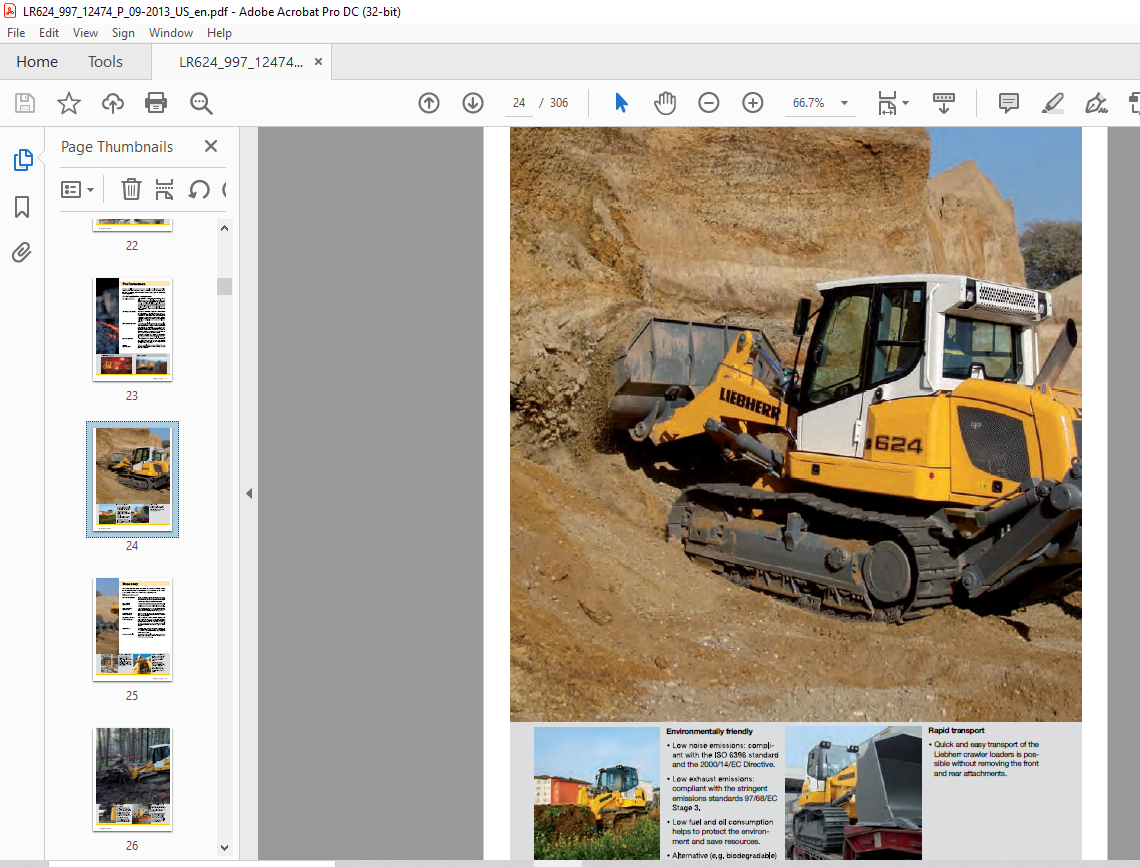Image resolution: width=1140 pixels, height=867 pixels.
Task: Open the Attachments paperclip panel
Action: (x=22, y=253)
